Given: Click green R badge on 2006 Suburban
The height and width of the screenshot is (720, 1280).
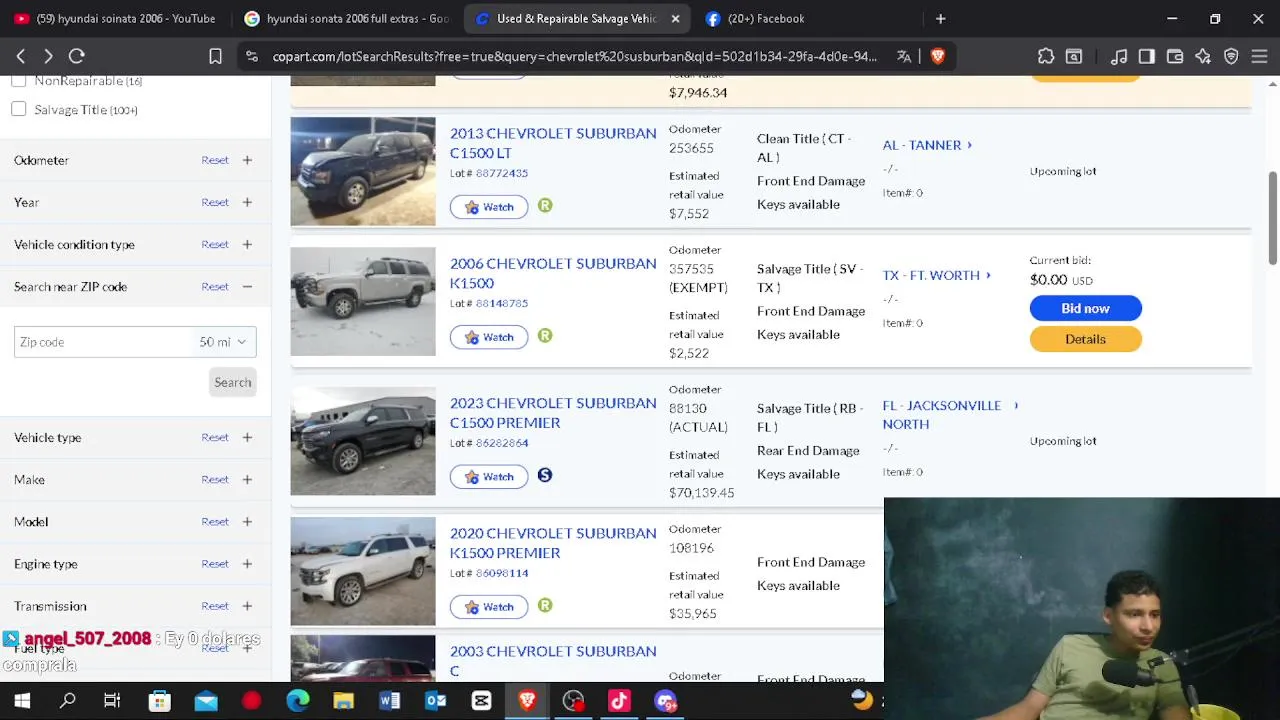Looking at the screenshot, I should [x=545, y=335].
